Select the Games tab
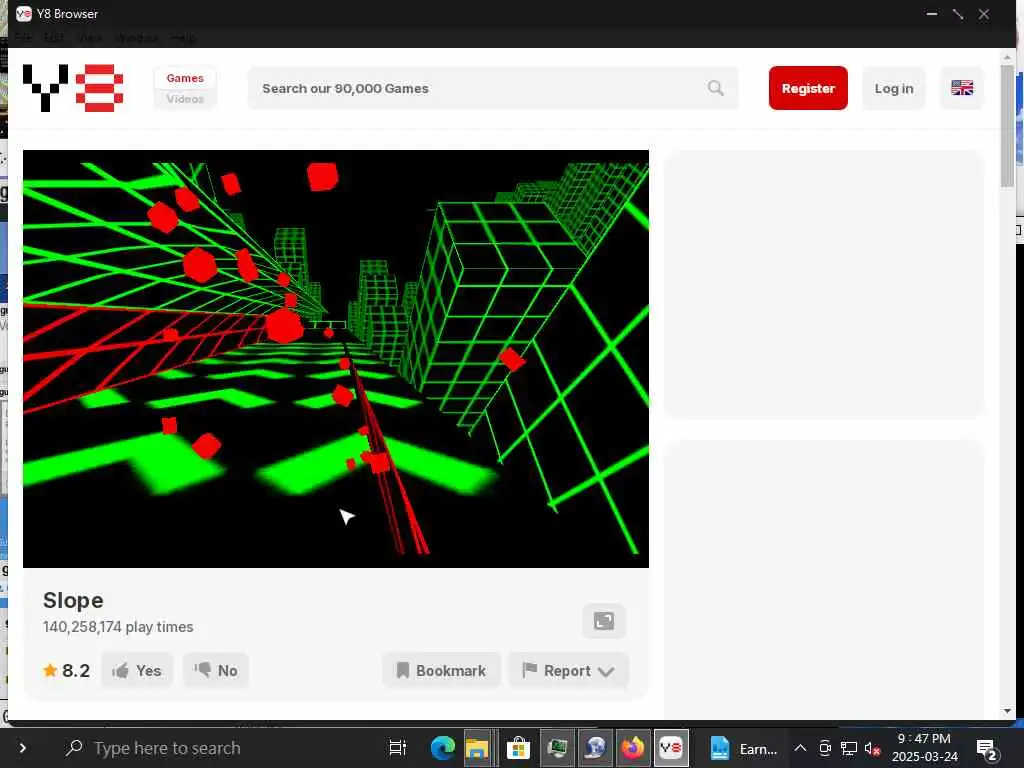Screen dimensions: 1024x768 pos(185,78)
